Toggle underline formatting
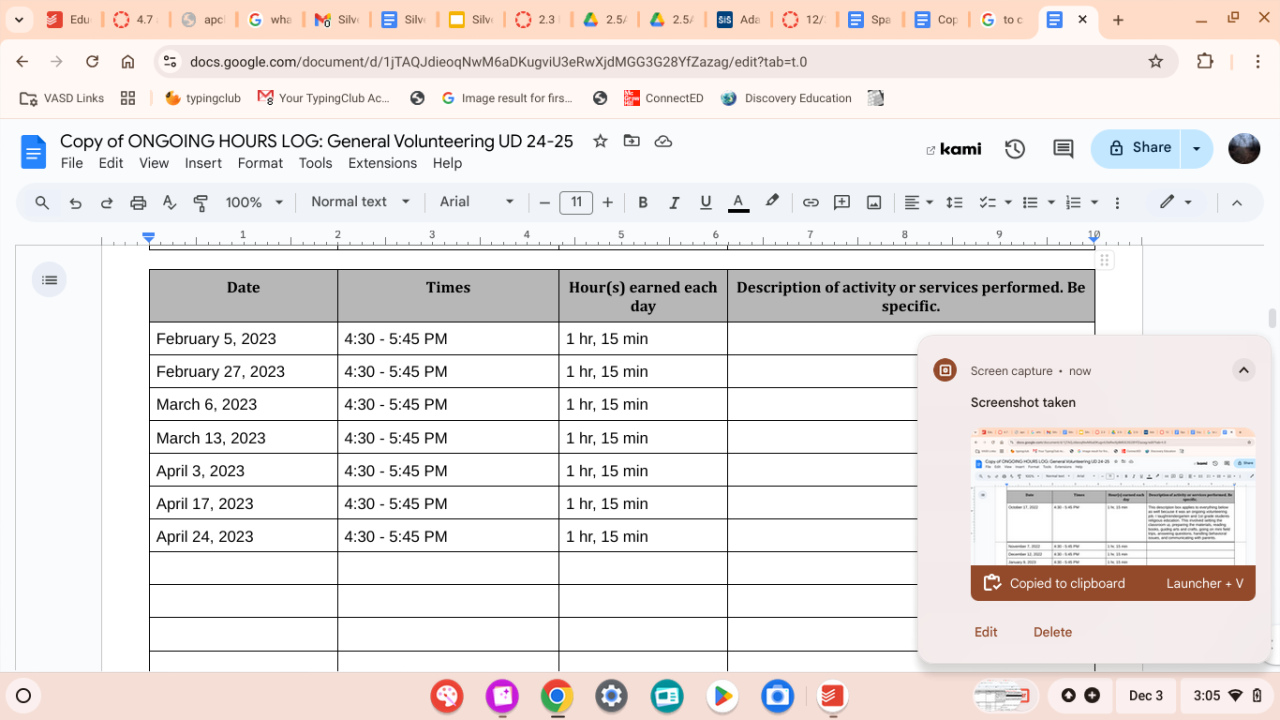1280x720 pixels. point(706,203)
